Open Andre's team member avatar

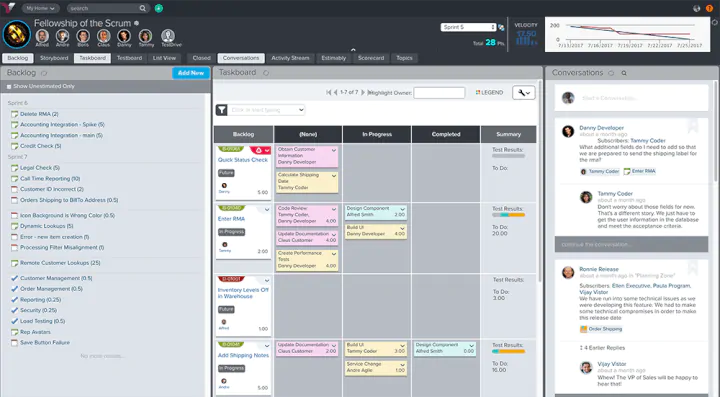[x=62, y=36]
